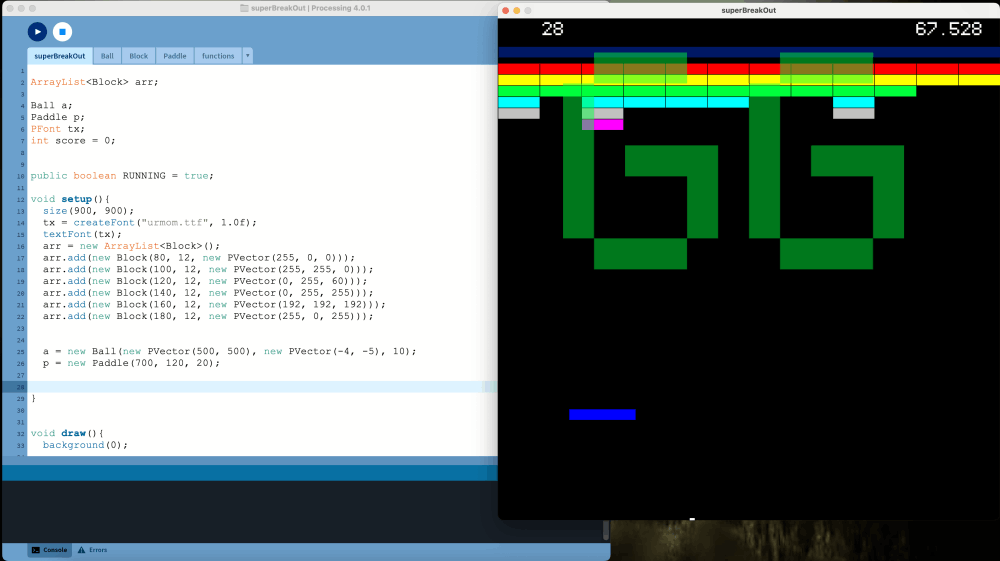Select the superBreakOut tab
The height and width of the screenshot is (561, 1000).
61,56
